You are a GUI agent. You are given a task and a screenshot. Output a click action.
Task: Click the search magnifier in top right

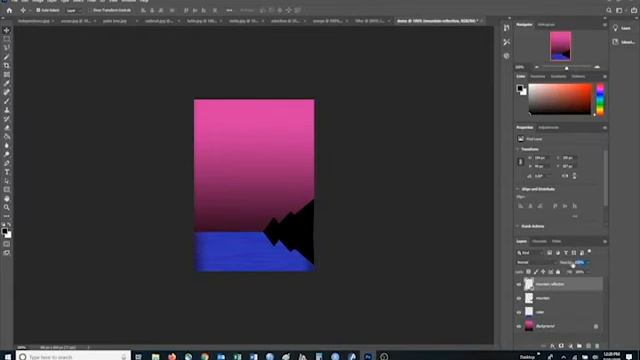pos(609,11)
